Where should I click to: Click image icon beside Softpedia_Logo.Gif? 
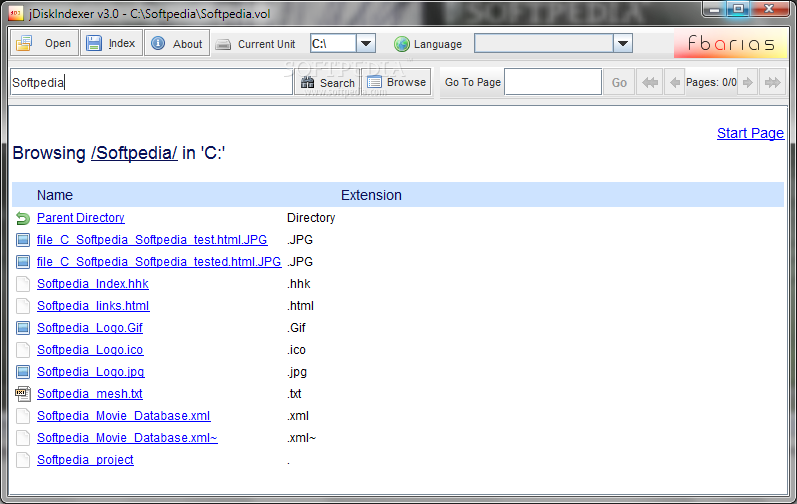coord(23,328)
